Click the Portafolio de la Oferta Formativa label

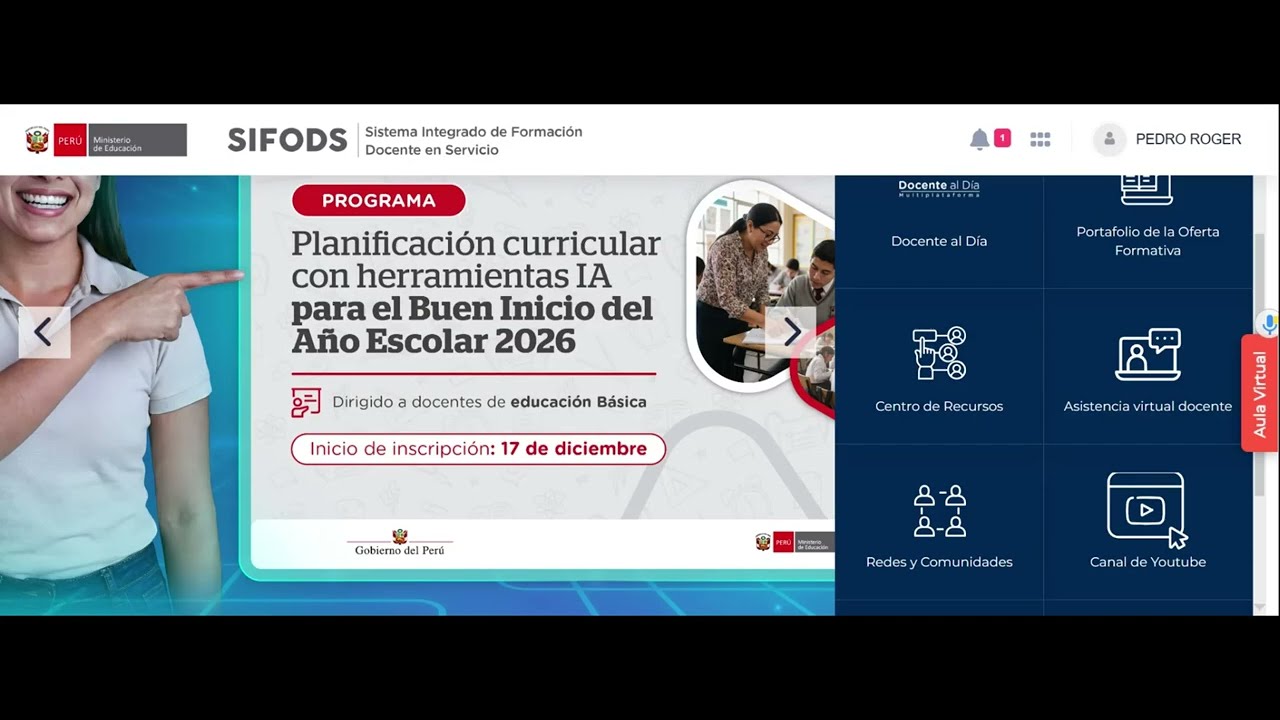click(x=1148, y=241)
